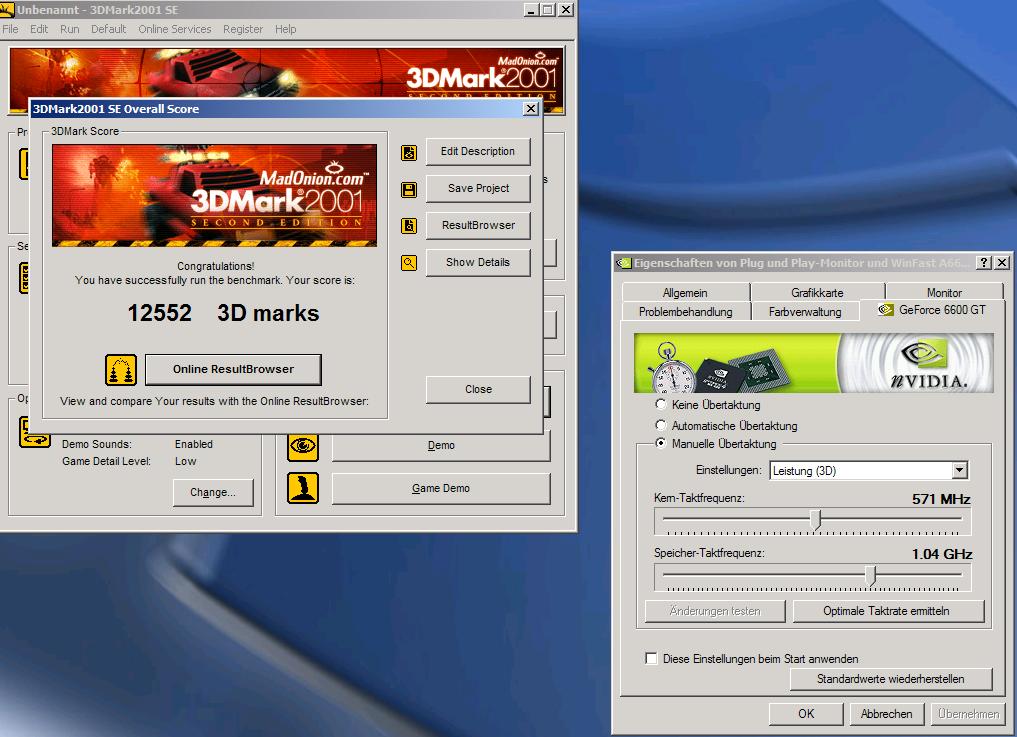Click the Abbrechen button
The image size is (1017, 737).
coord(887,714)
